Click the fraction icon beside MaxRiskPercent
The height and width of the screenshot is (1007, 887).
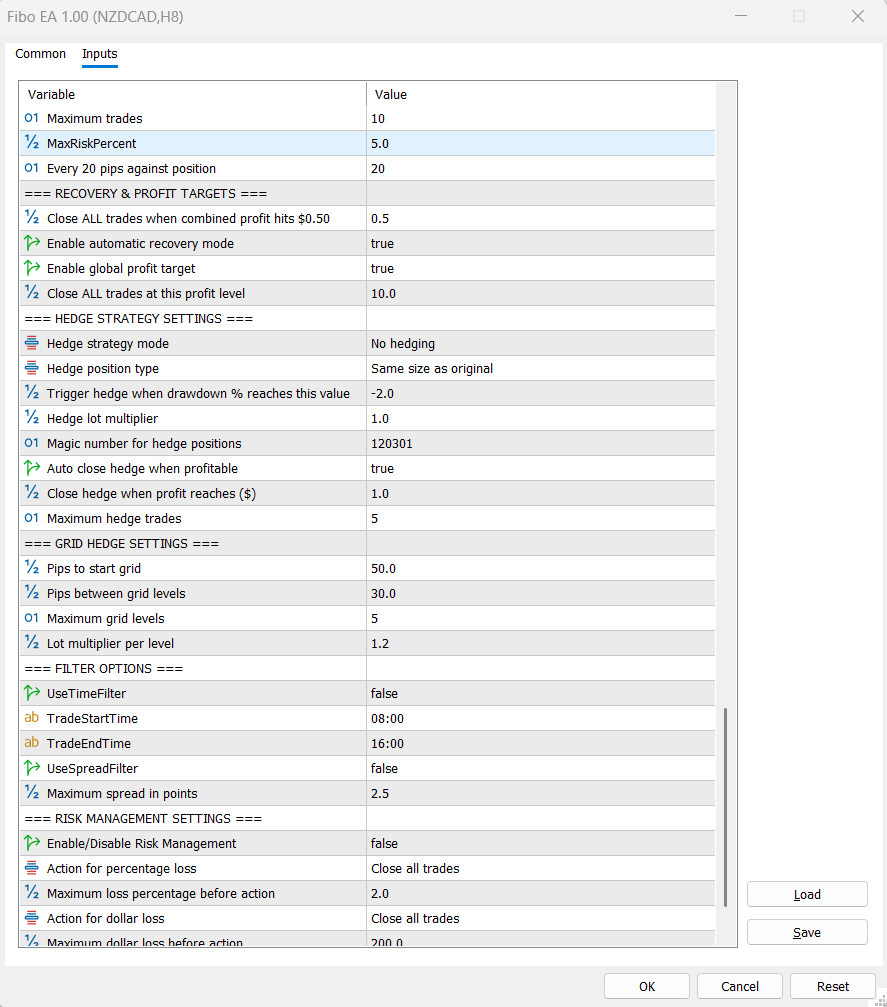point(31,143)
